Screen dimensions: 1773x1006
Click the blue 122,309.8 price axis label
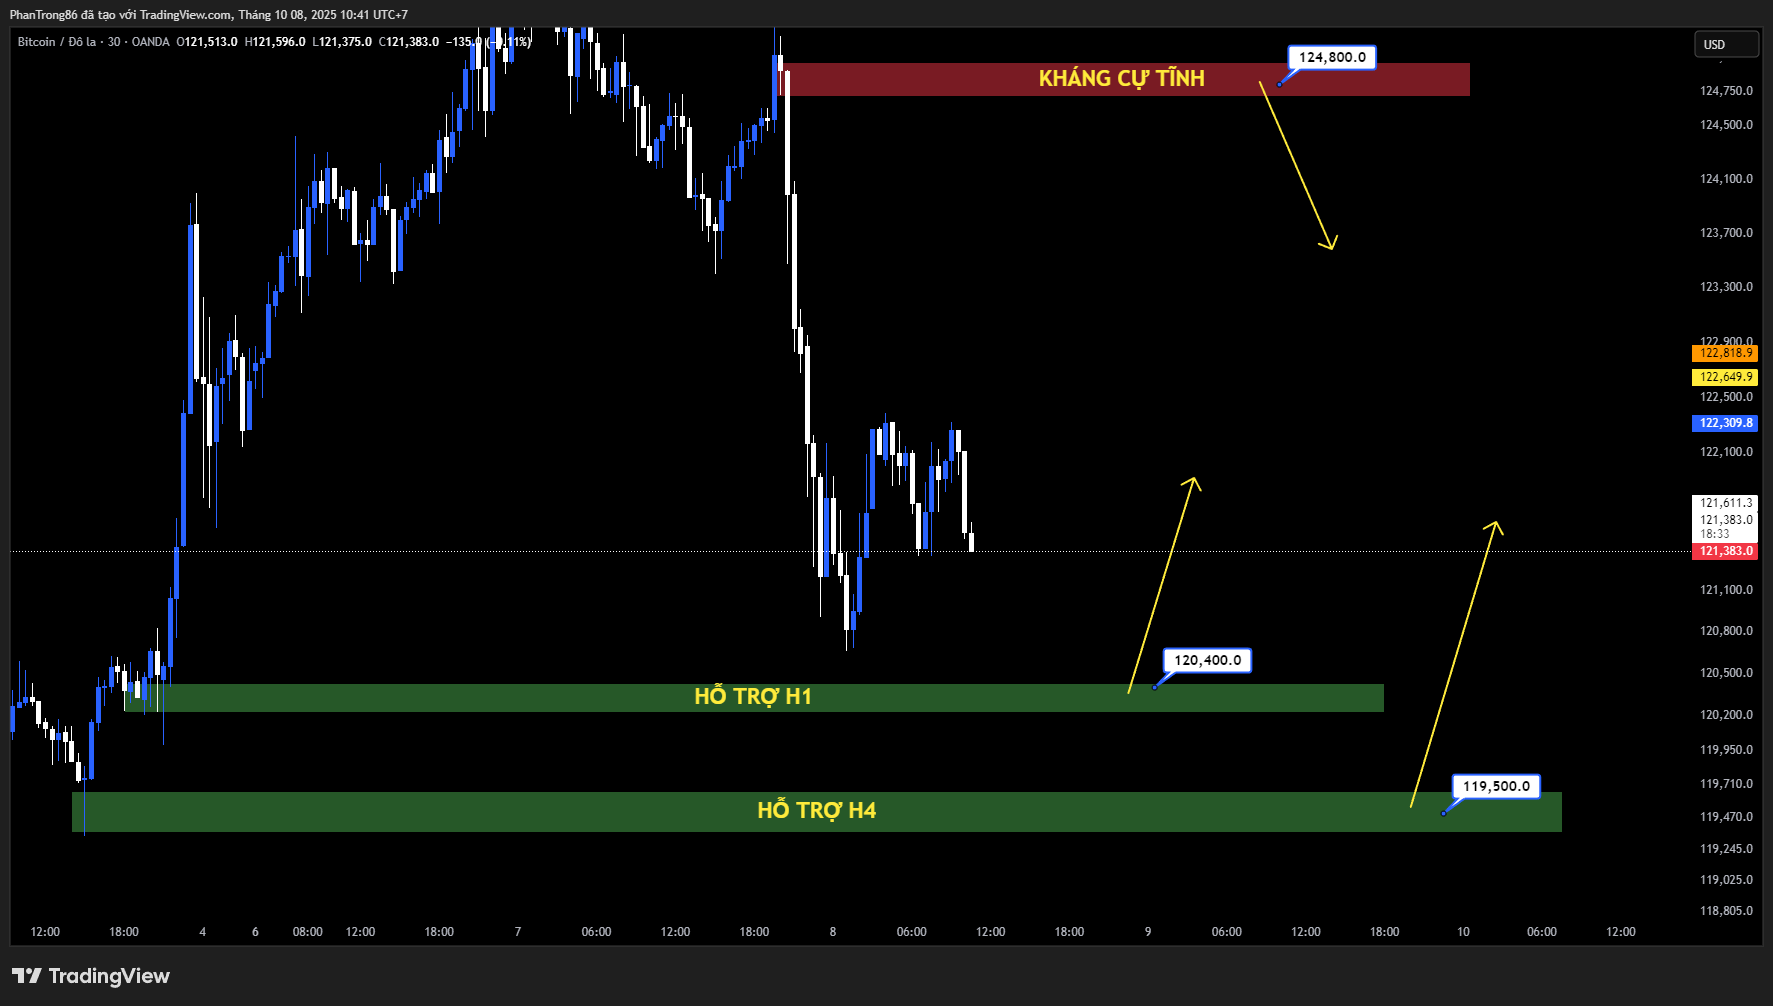[1725, 423]
